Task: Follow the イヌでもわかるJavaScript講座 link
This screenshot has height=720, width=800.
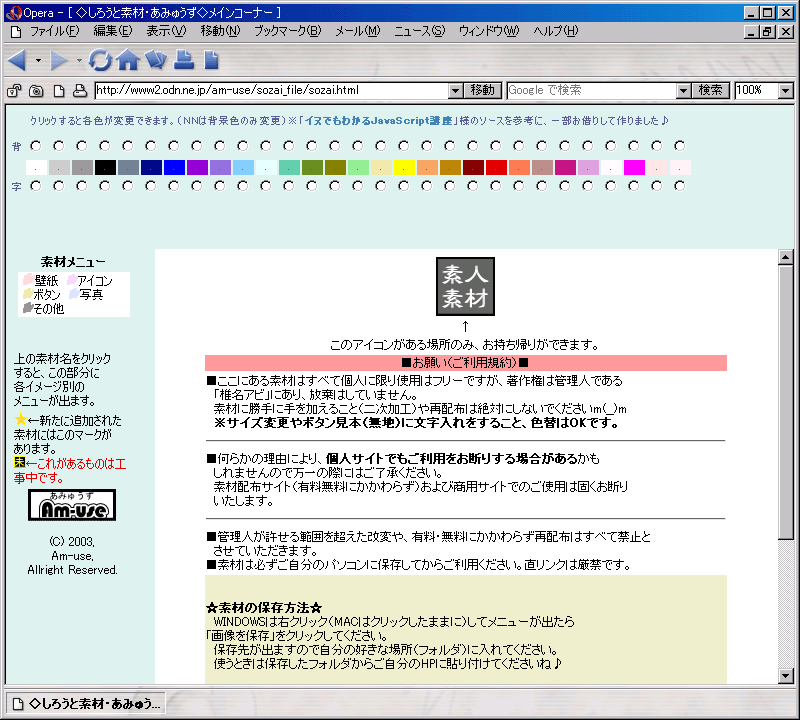Action: 378,120
